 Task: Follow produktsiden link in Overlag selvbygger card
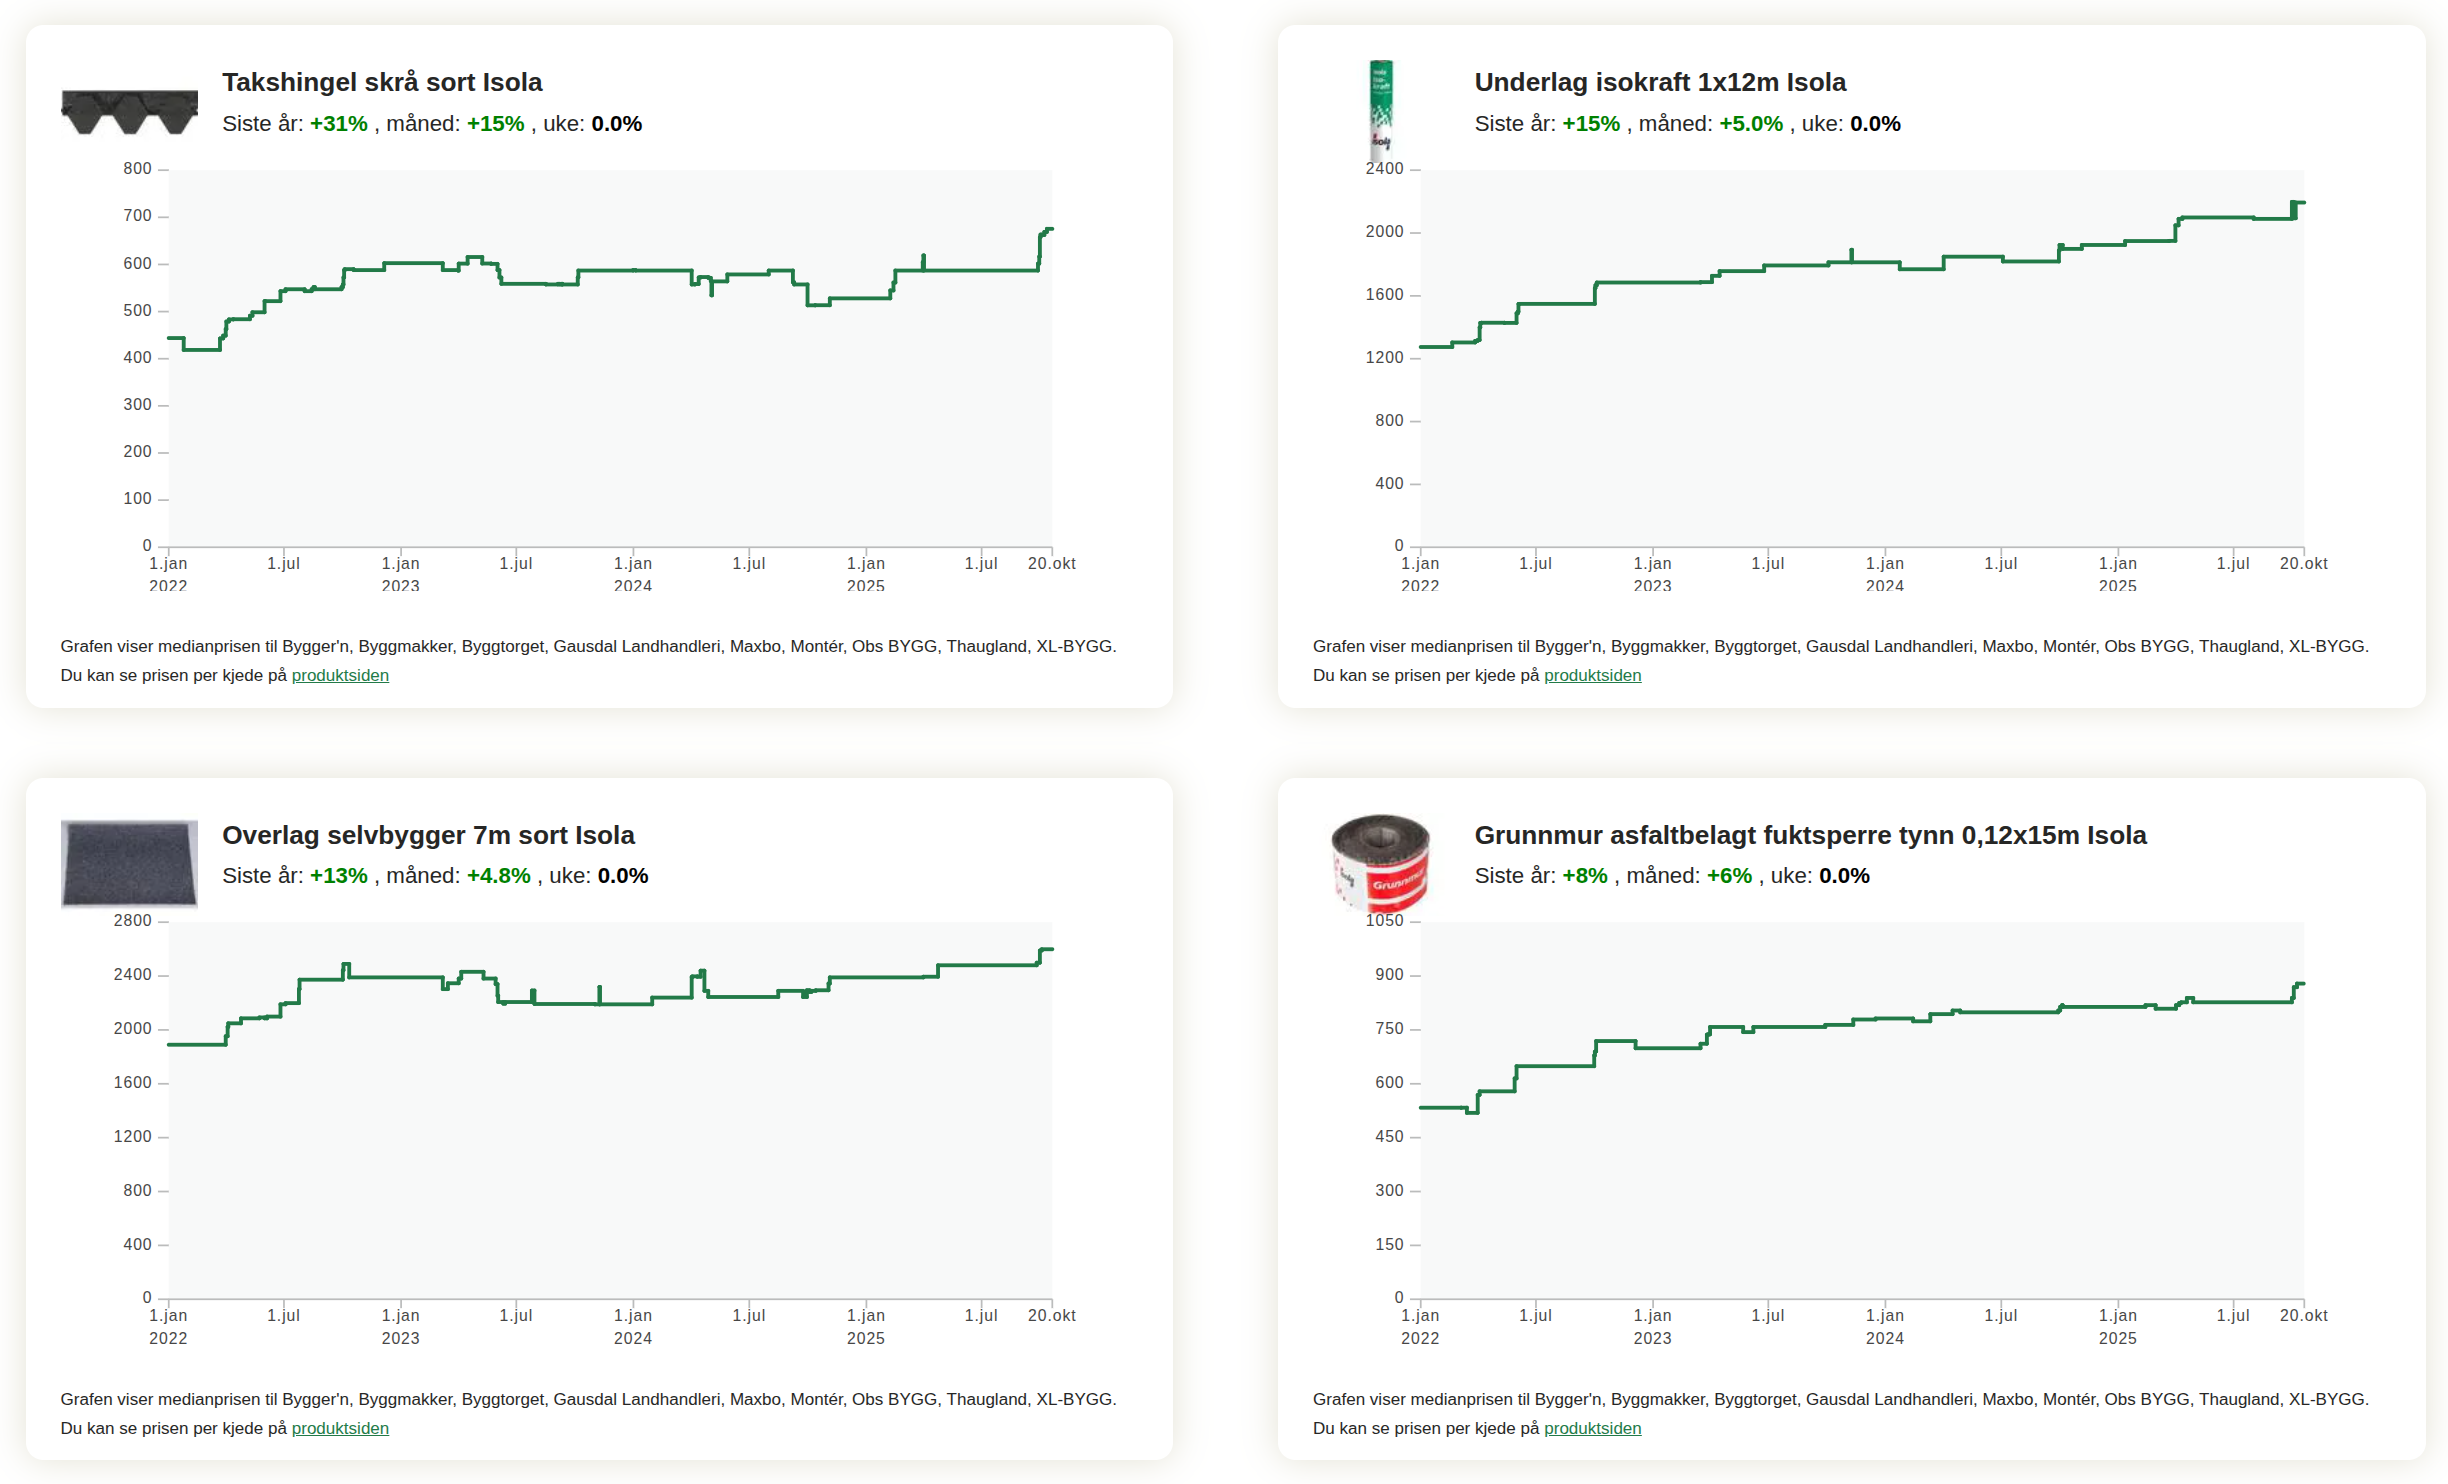click(x=340, y=1428)
